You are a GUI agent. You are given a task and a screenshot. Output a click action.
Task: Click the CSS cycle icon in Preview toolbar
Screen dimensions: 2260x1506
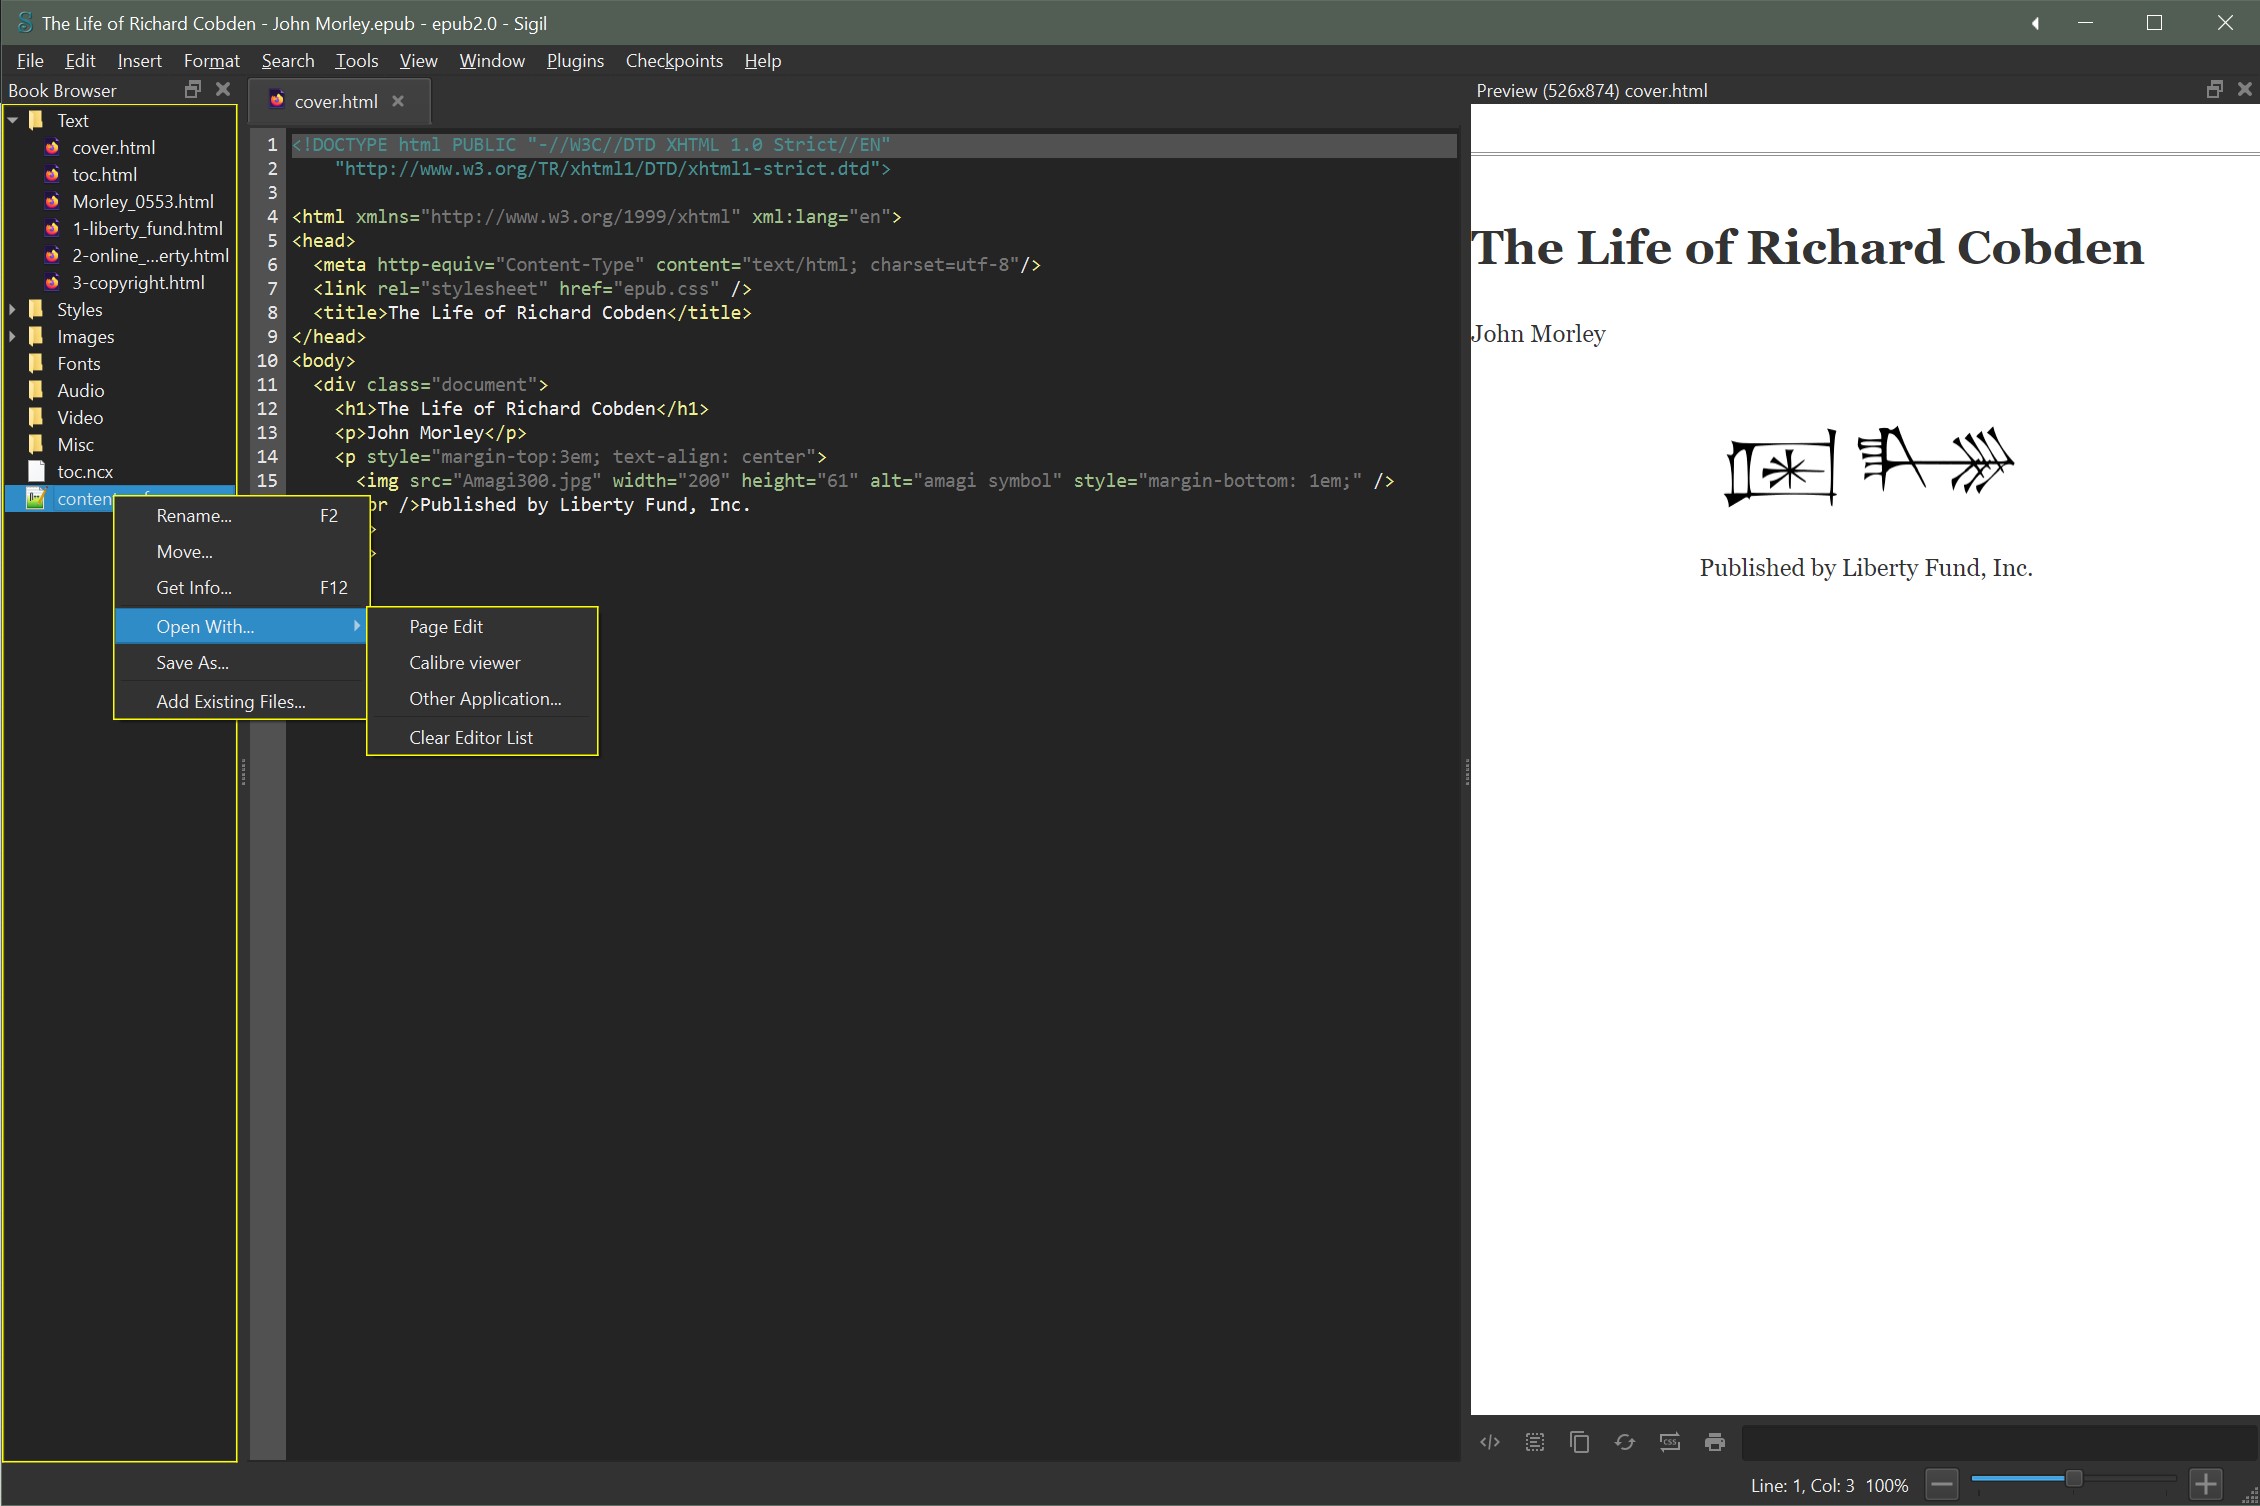(x=1670, y=1442)
